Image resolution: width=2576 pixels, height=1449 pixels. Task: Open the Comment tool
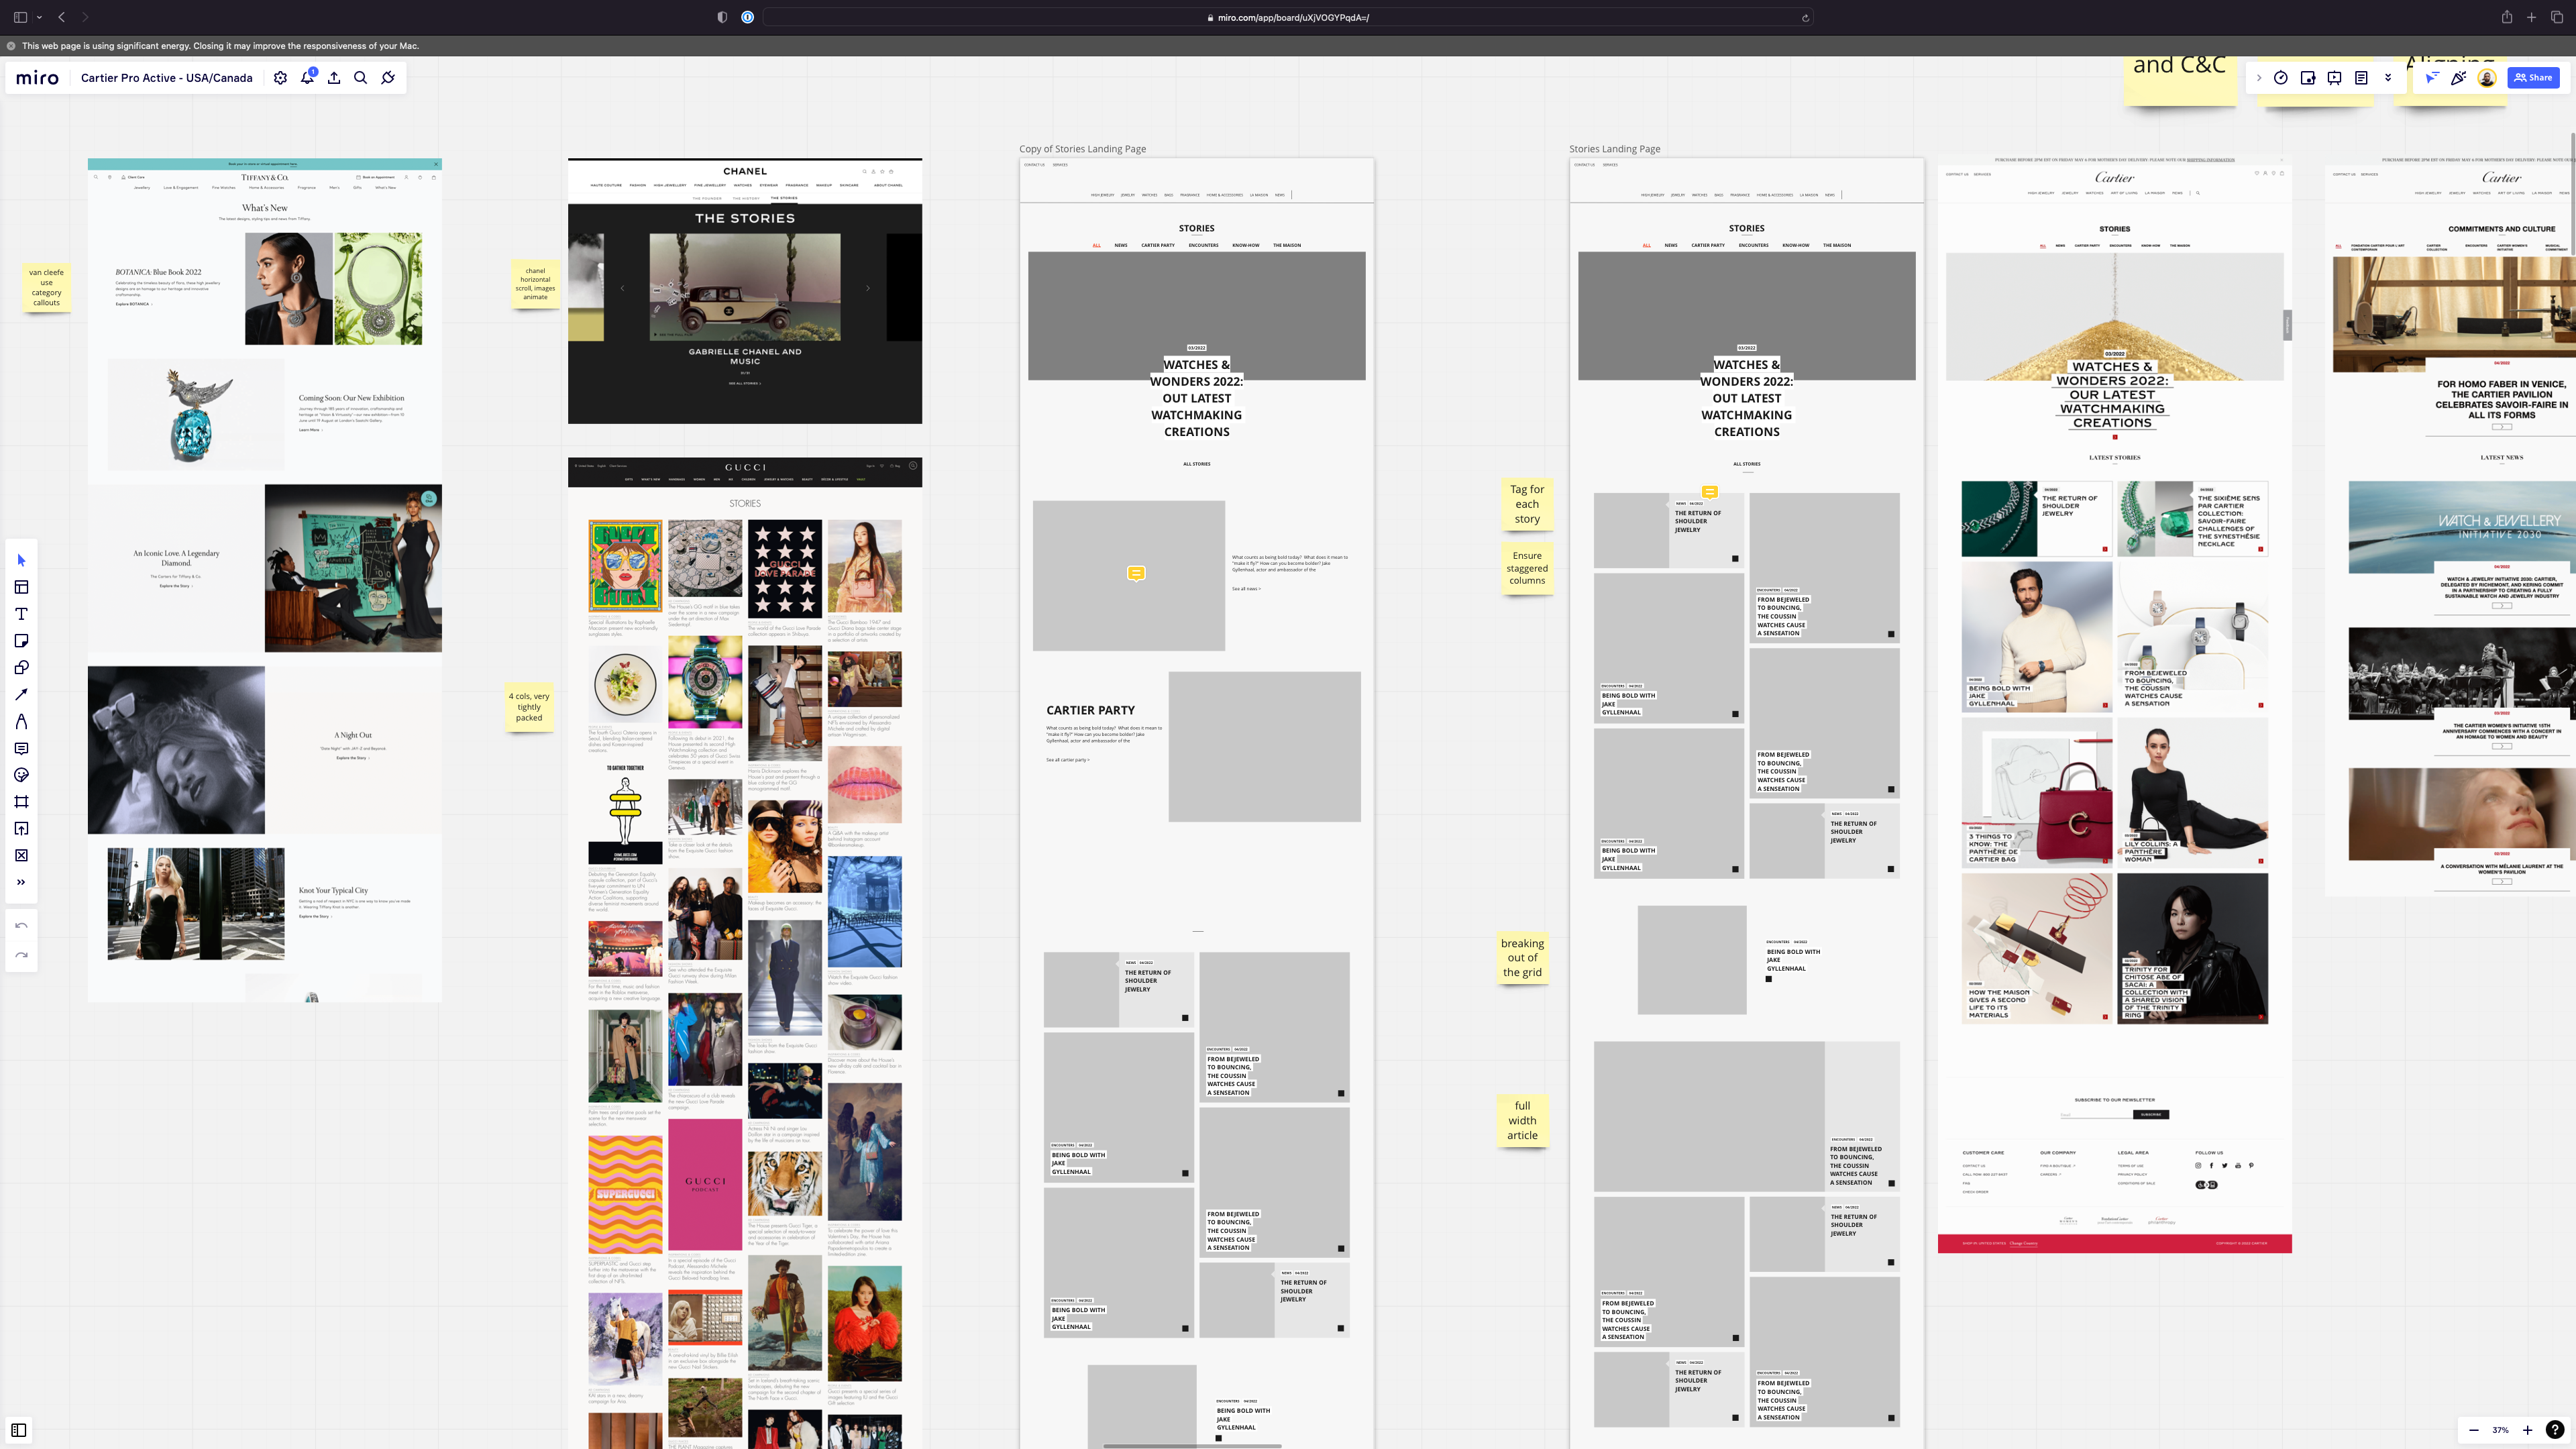(x=21, y=748)
